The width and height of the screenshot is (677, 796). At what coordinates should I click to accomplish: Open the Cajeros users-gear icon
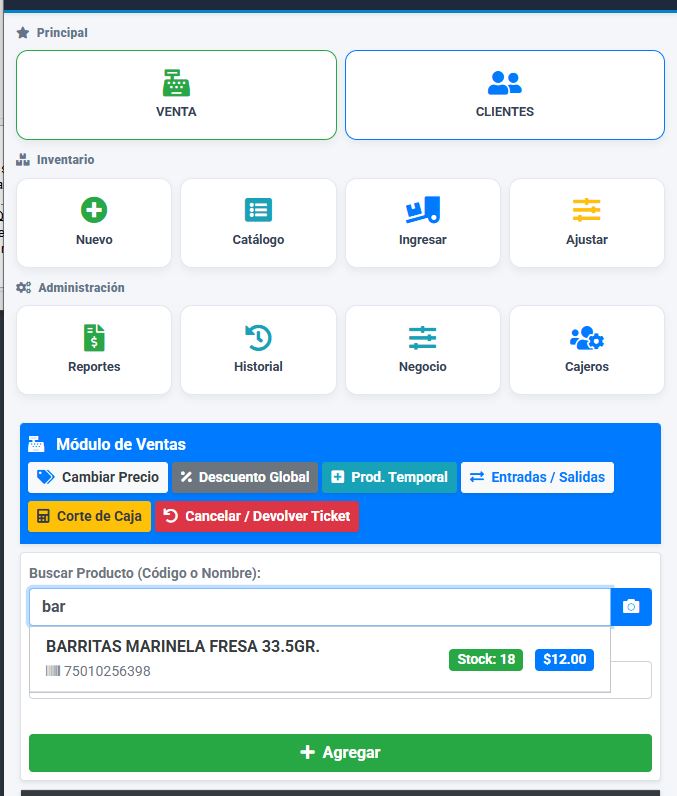coord(587,338)
